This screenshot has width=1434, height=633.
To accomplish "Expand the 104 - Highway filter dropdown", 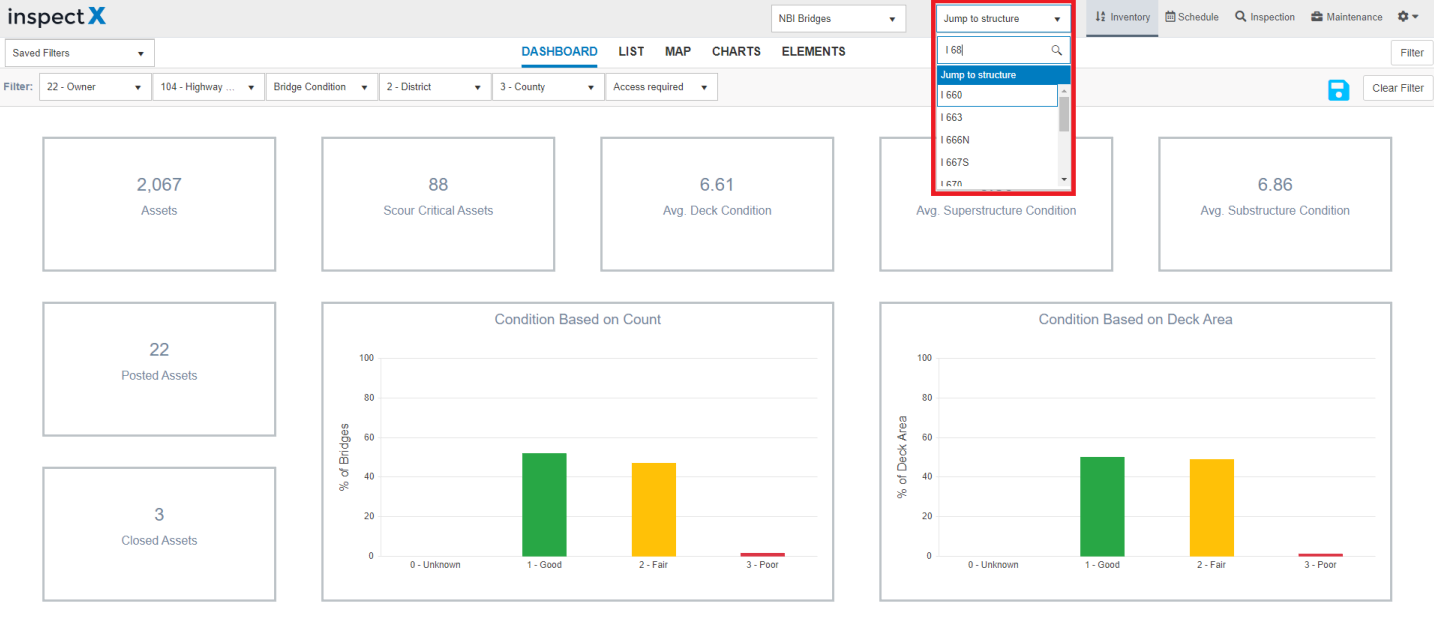I will pos(208,87).
